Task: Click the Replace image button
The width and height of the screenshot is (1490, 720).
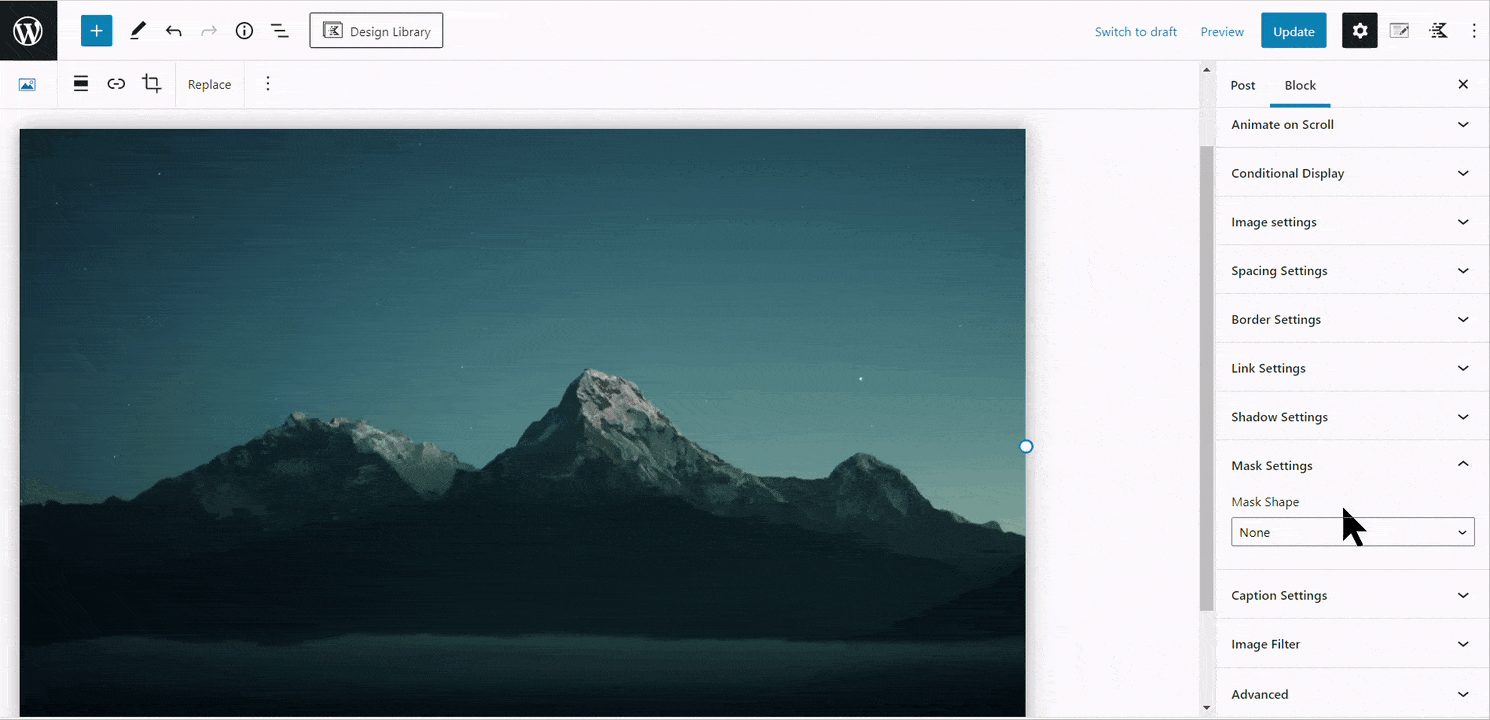Action: (x=210, y=85)
